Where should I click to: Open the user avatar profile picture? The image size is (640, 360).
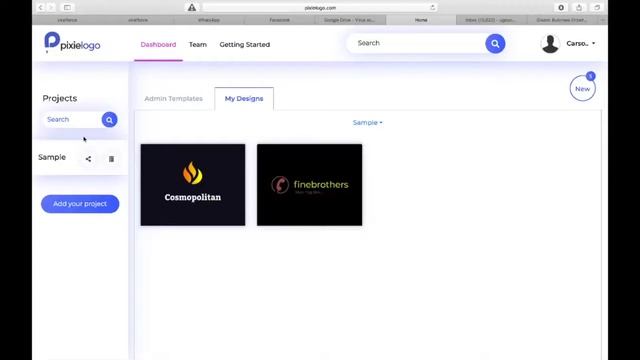[x=550, y=44]
